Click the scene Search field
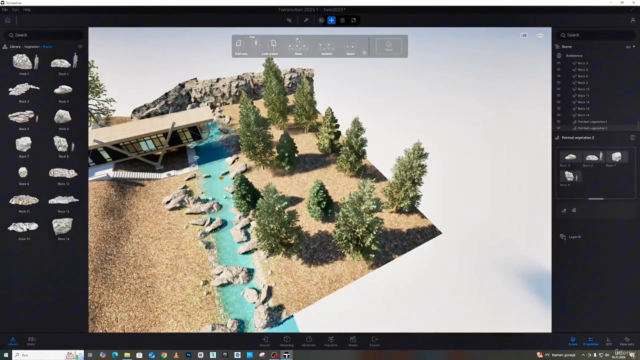640x360 pixels. coord(596,35)
